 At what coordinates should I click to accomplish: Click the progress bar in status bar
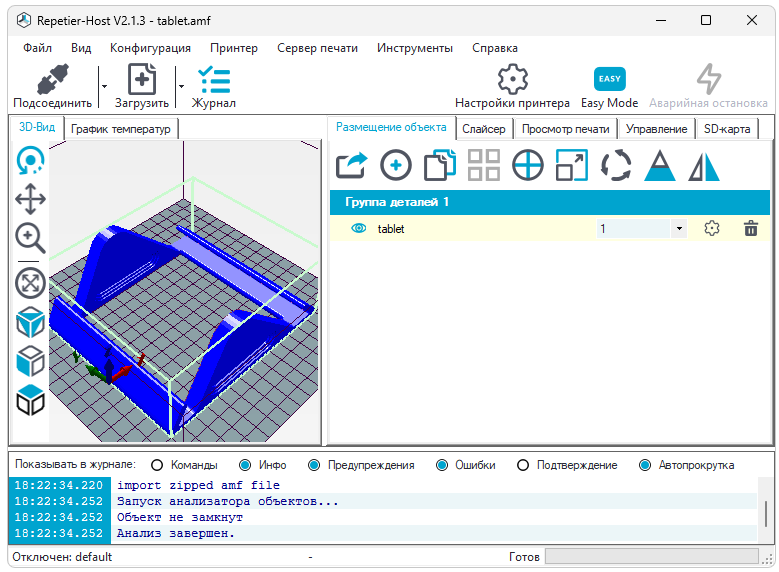[652, 557]
